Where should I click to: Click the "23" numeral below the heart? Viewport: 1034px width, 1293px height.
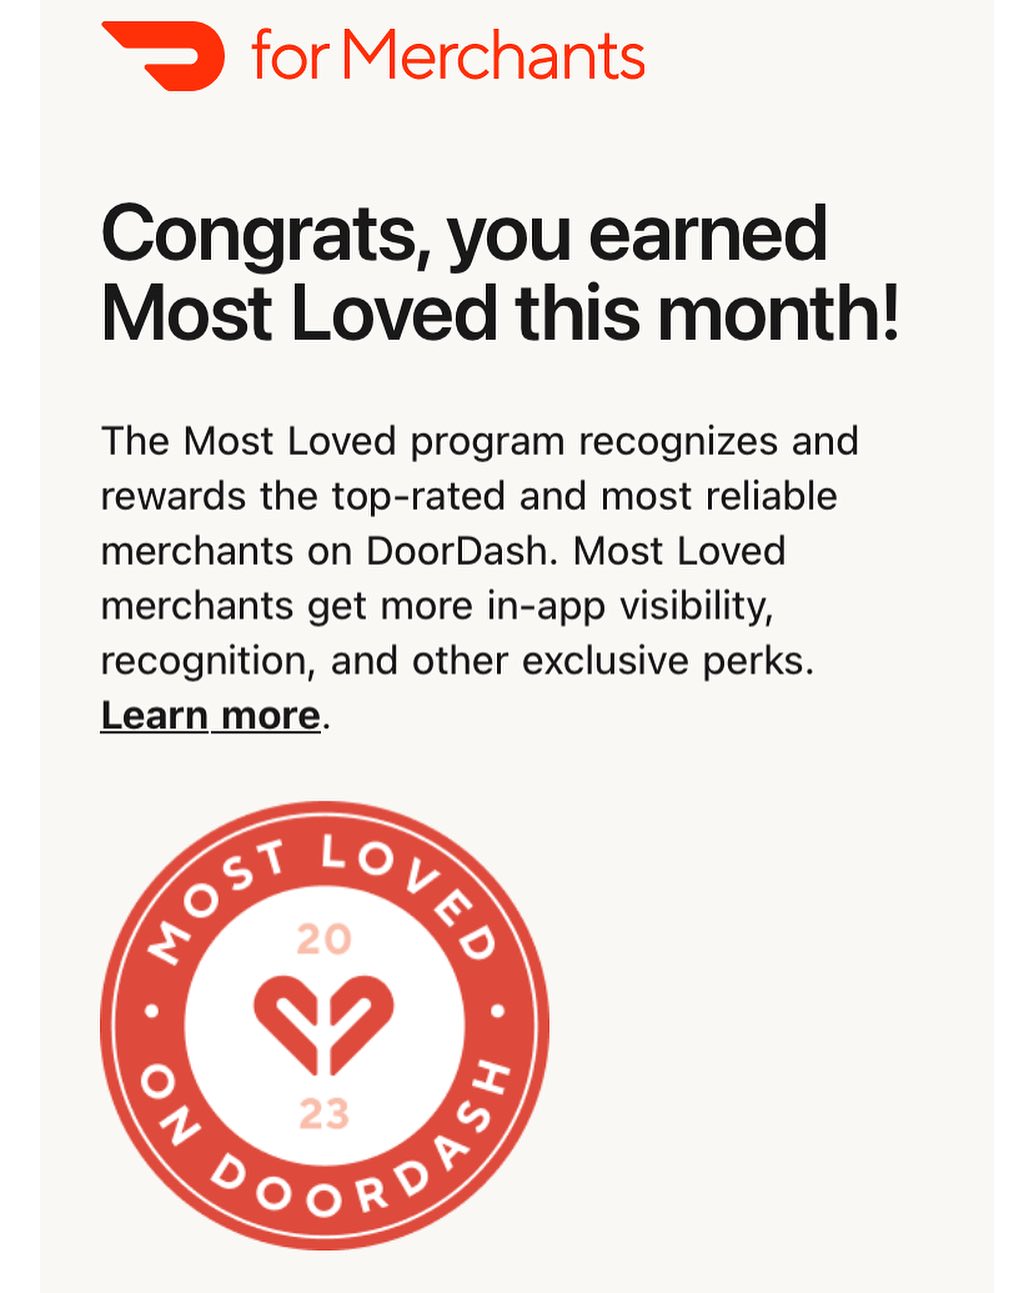(x=324, y=1114)
